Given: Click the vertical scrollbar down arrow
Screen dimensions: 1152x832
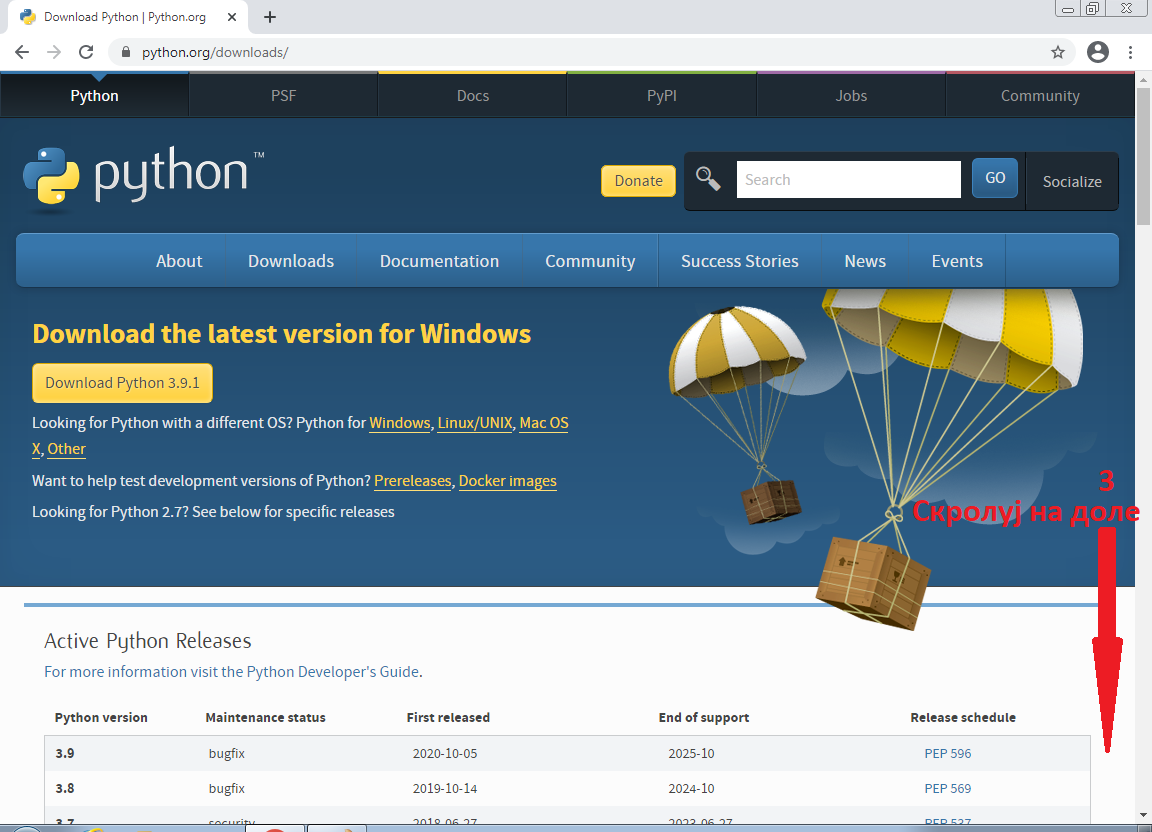Looking at the screenshot, I should (x=1143, y=815).
